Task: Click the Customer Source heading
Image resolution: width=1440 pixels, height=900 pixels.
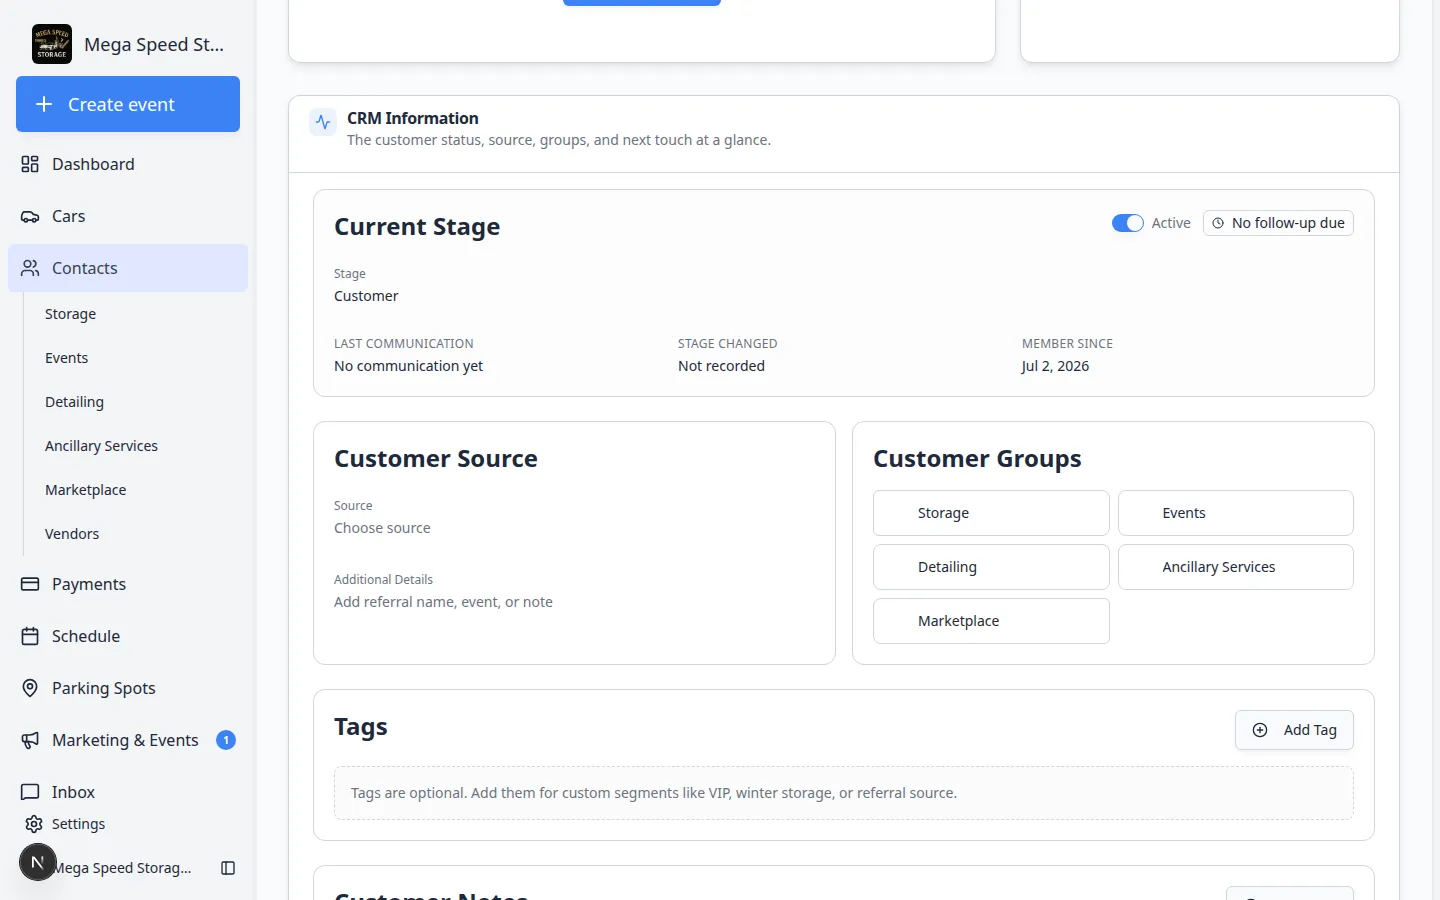Action: pyautogui.click(x=436, y=459)
